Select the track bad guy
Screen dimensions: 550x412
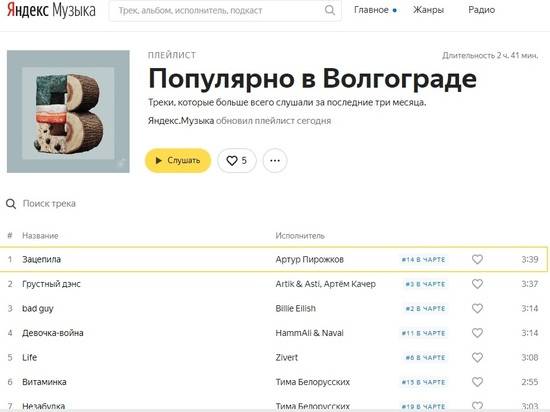[38, 309]
